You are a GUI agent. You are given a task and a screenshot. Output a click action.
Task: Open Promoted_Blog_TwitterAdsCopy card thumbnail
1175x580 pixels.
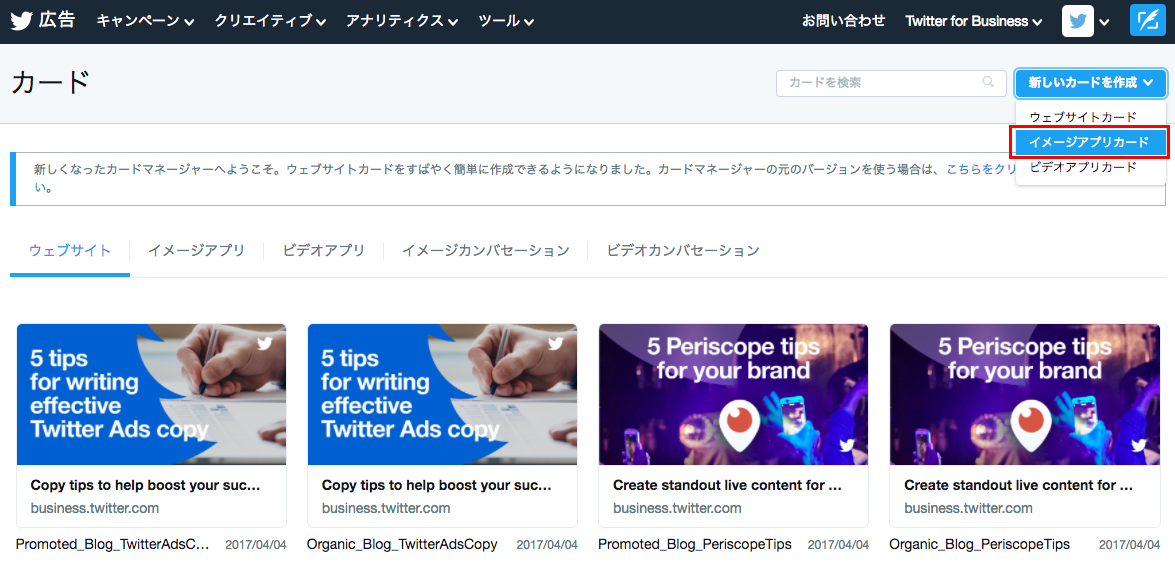pos(151,394)
